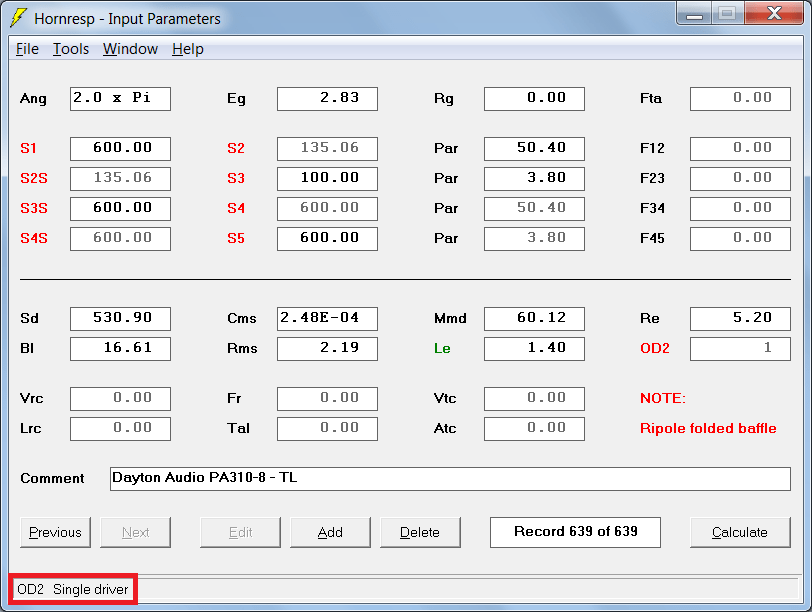Select the Bl field showing 16.61
812x612 pixels.
pyautogui.click(x=120, y=348)
